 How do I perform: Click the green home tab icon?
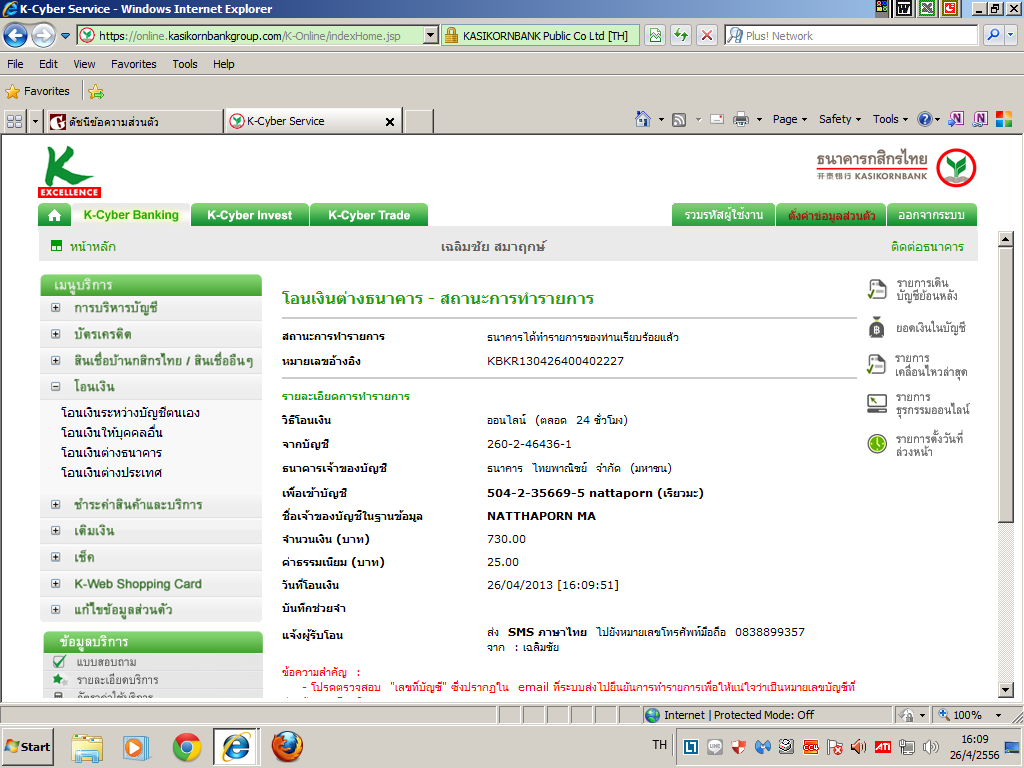pyautogui.click(x=55, y=215)
